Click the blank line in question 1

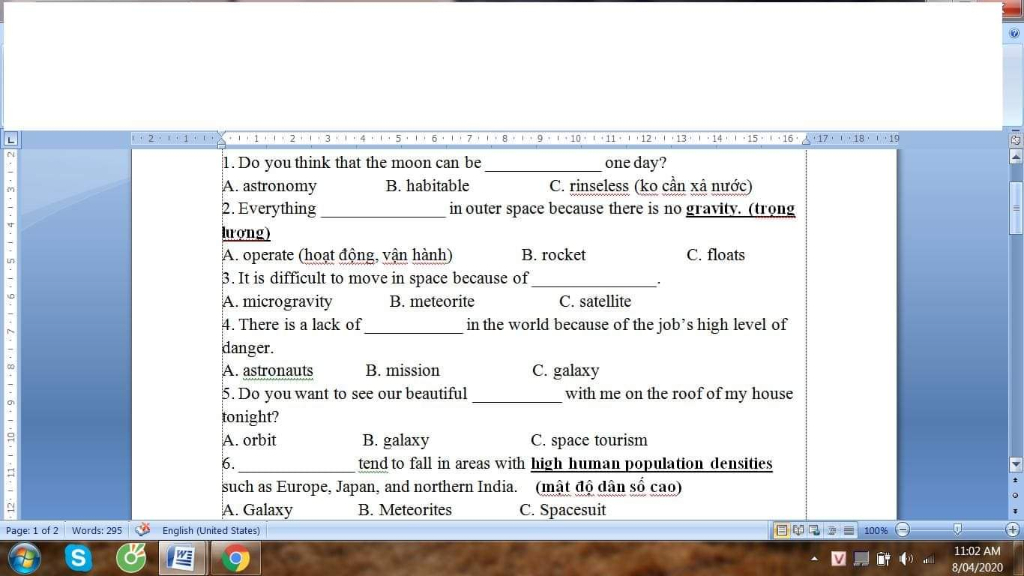pos(543,165)
